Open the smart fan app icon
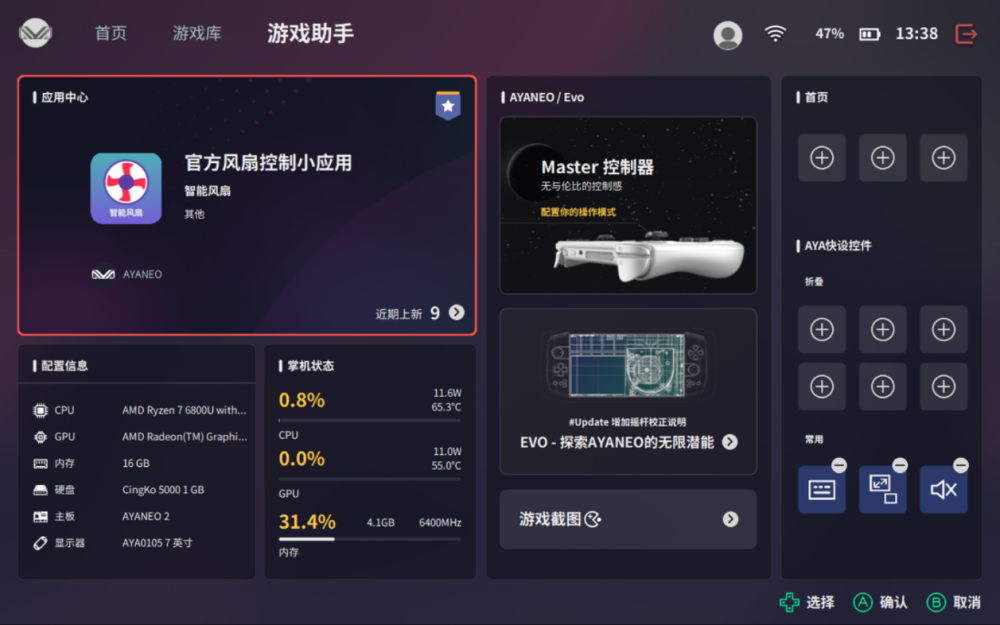This screenshot has height=625, width=1000. 126,188
